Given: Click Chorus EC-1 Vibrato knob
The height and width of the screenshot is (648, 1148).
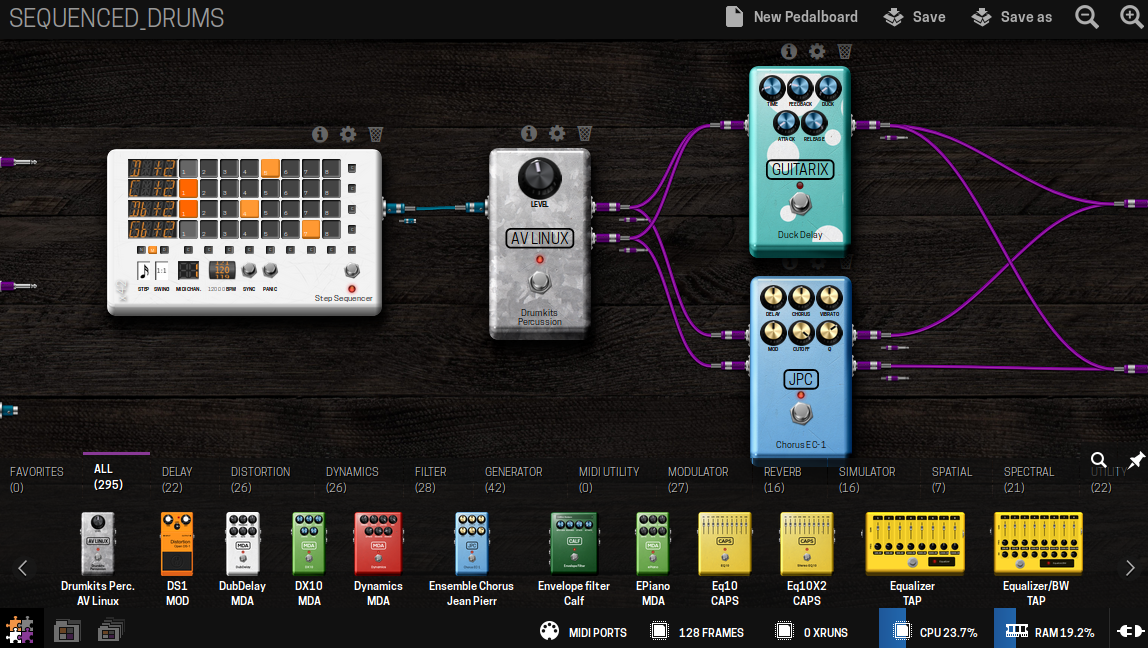Looking at the screenshot, I should pyautogui.click(x=829, y=297).
